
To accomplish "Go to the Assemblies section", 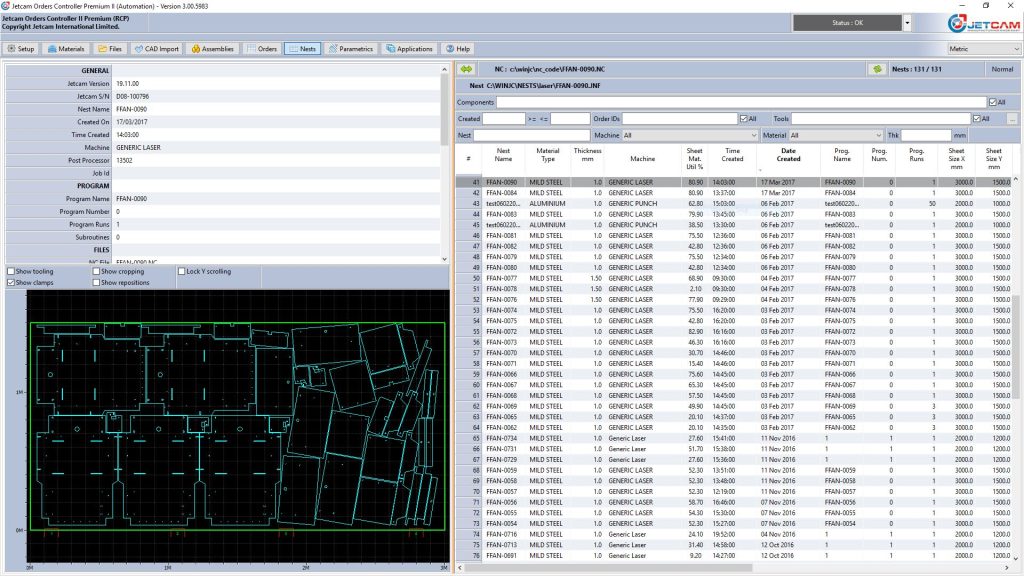I will pos(213,48).
